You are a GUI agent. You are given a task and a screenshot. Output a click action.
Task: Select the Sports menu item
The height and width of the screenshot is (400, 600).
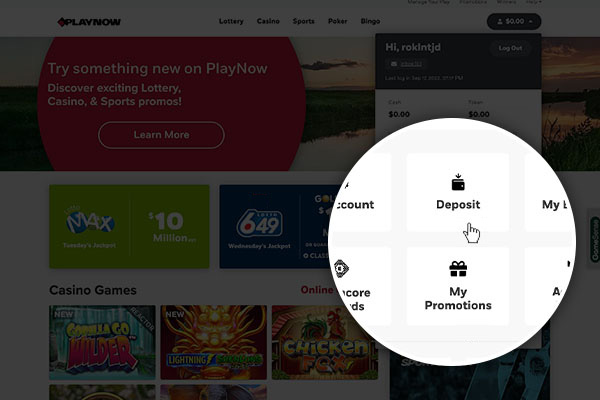303,21
